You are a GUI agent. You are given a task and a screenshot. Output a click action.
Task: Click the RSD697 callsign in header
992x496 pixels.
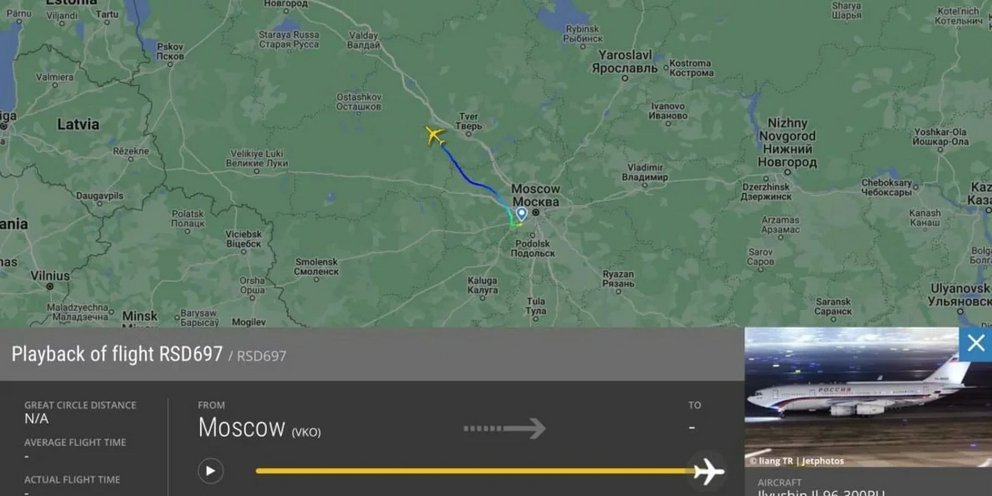(262, 356)
